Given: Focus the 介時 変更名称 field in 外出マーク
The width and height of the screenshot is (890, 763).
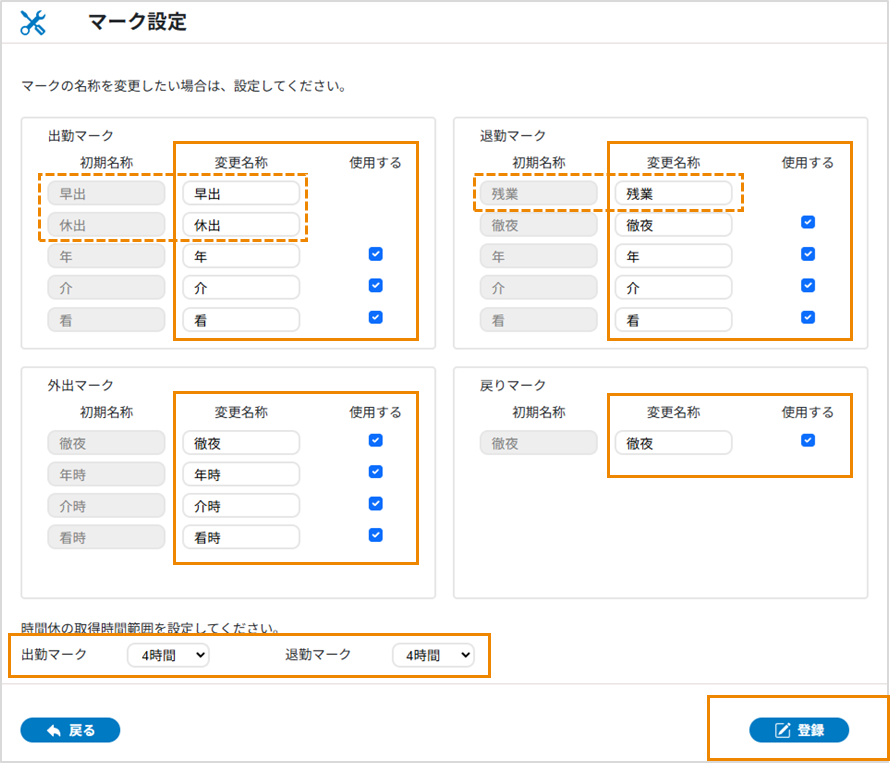Looking at the screenshot, I should pyautogui.click(x=241, y=506).
